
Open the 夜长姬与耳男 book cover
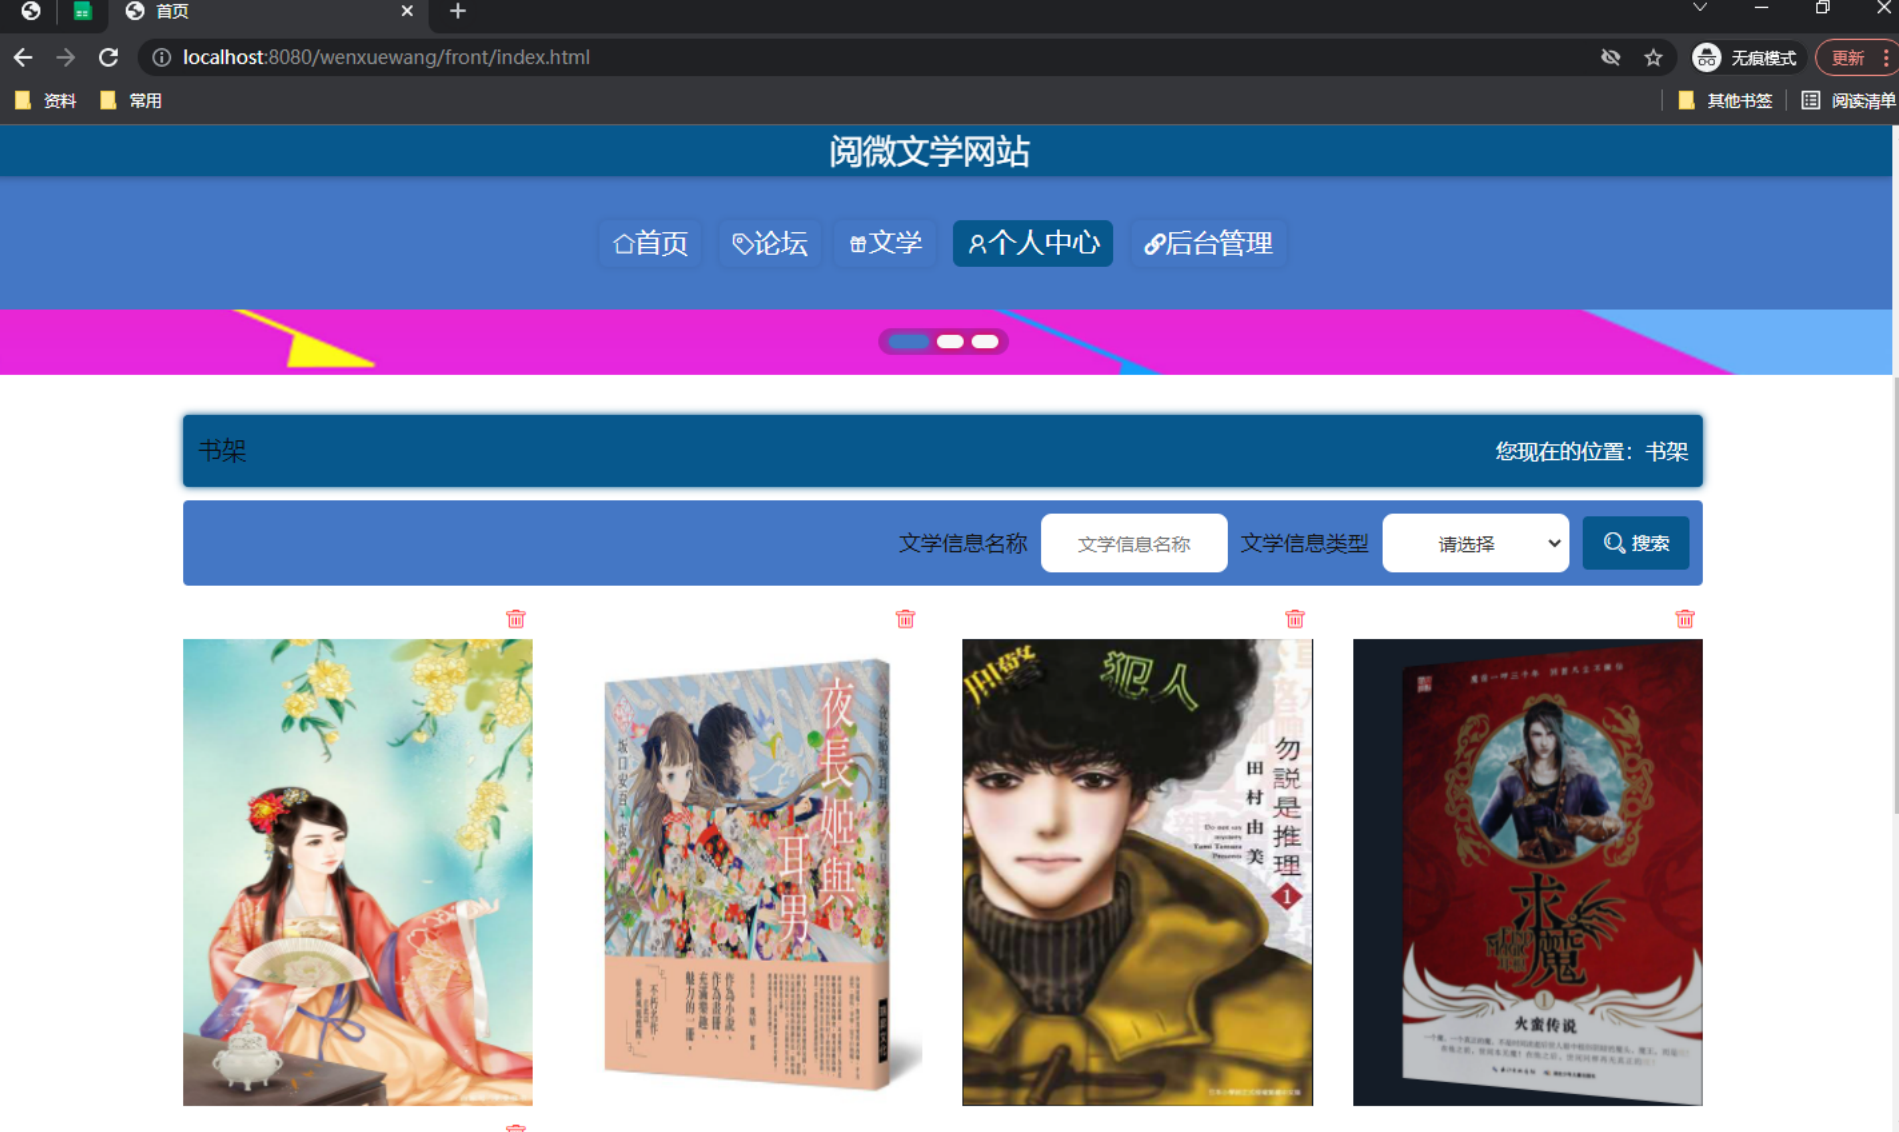coord(748,872)
